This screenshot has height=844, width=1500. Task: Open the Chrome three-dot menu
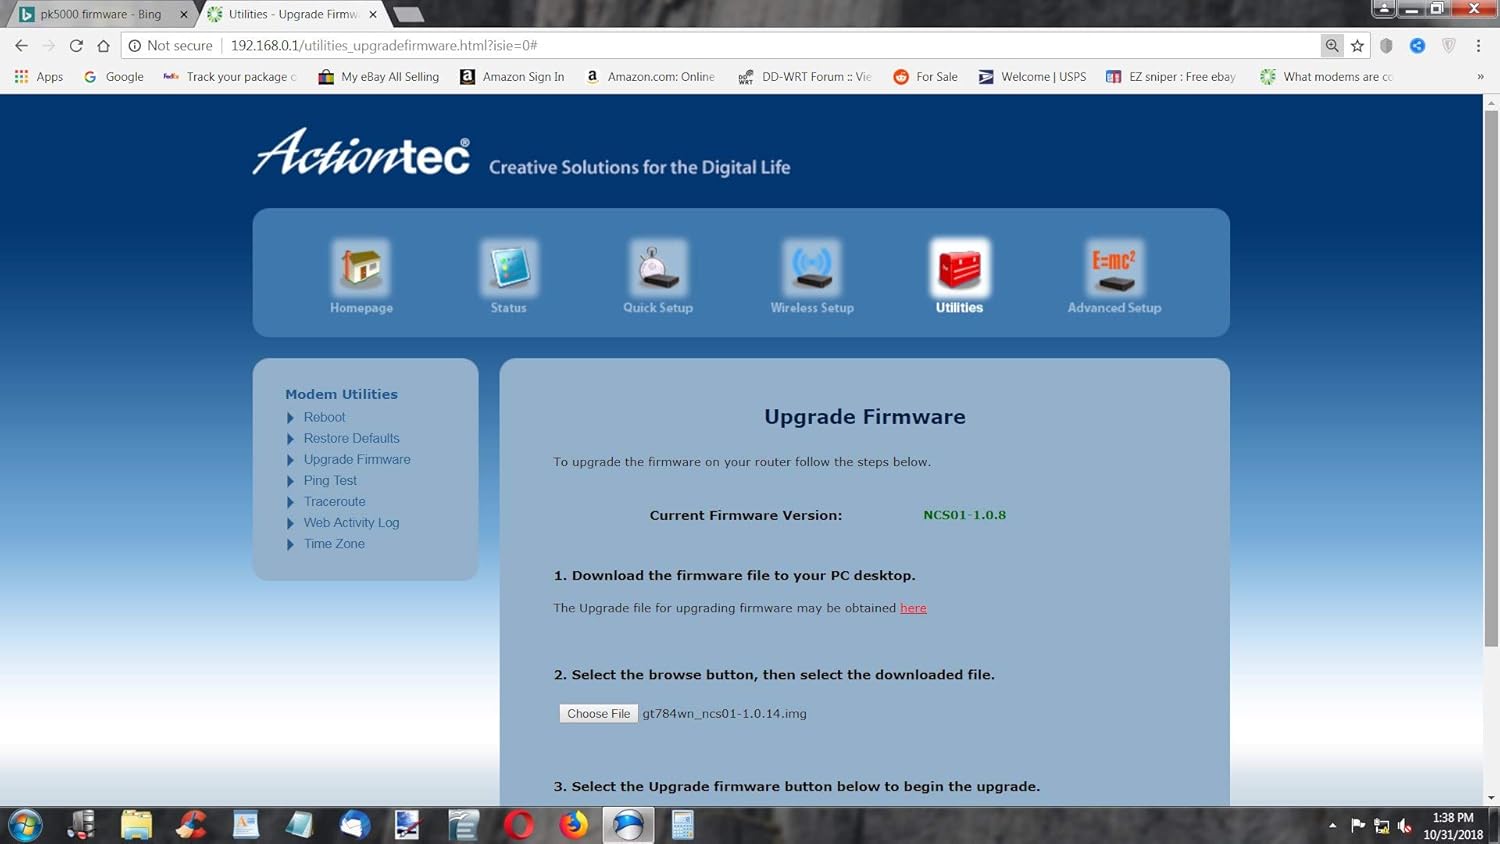coord(1478,45)
